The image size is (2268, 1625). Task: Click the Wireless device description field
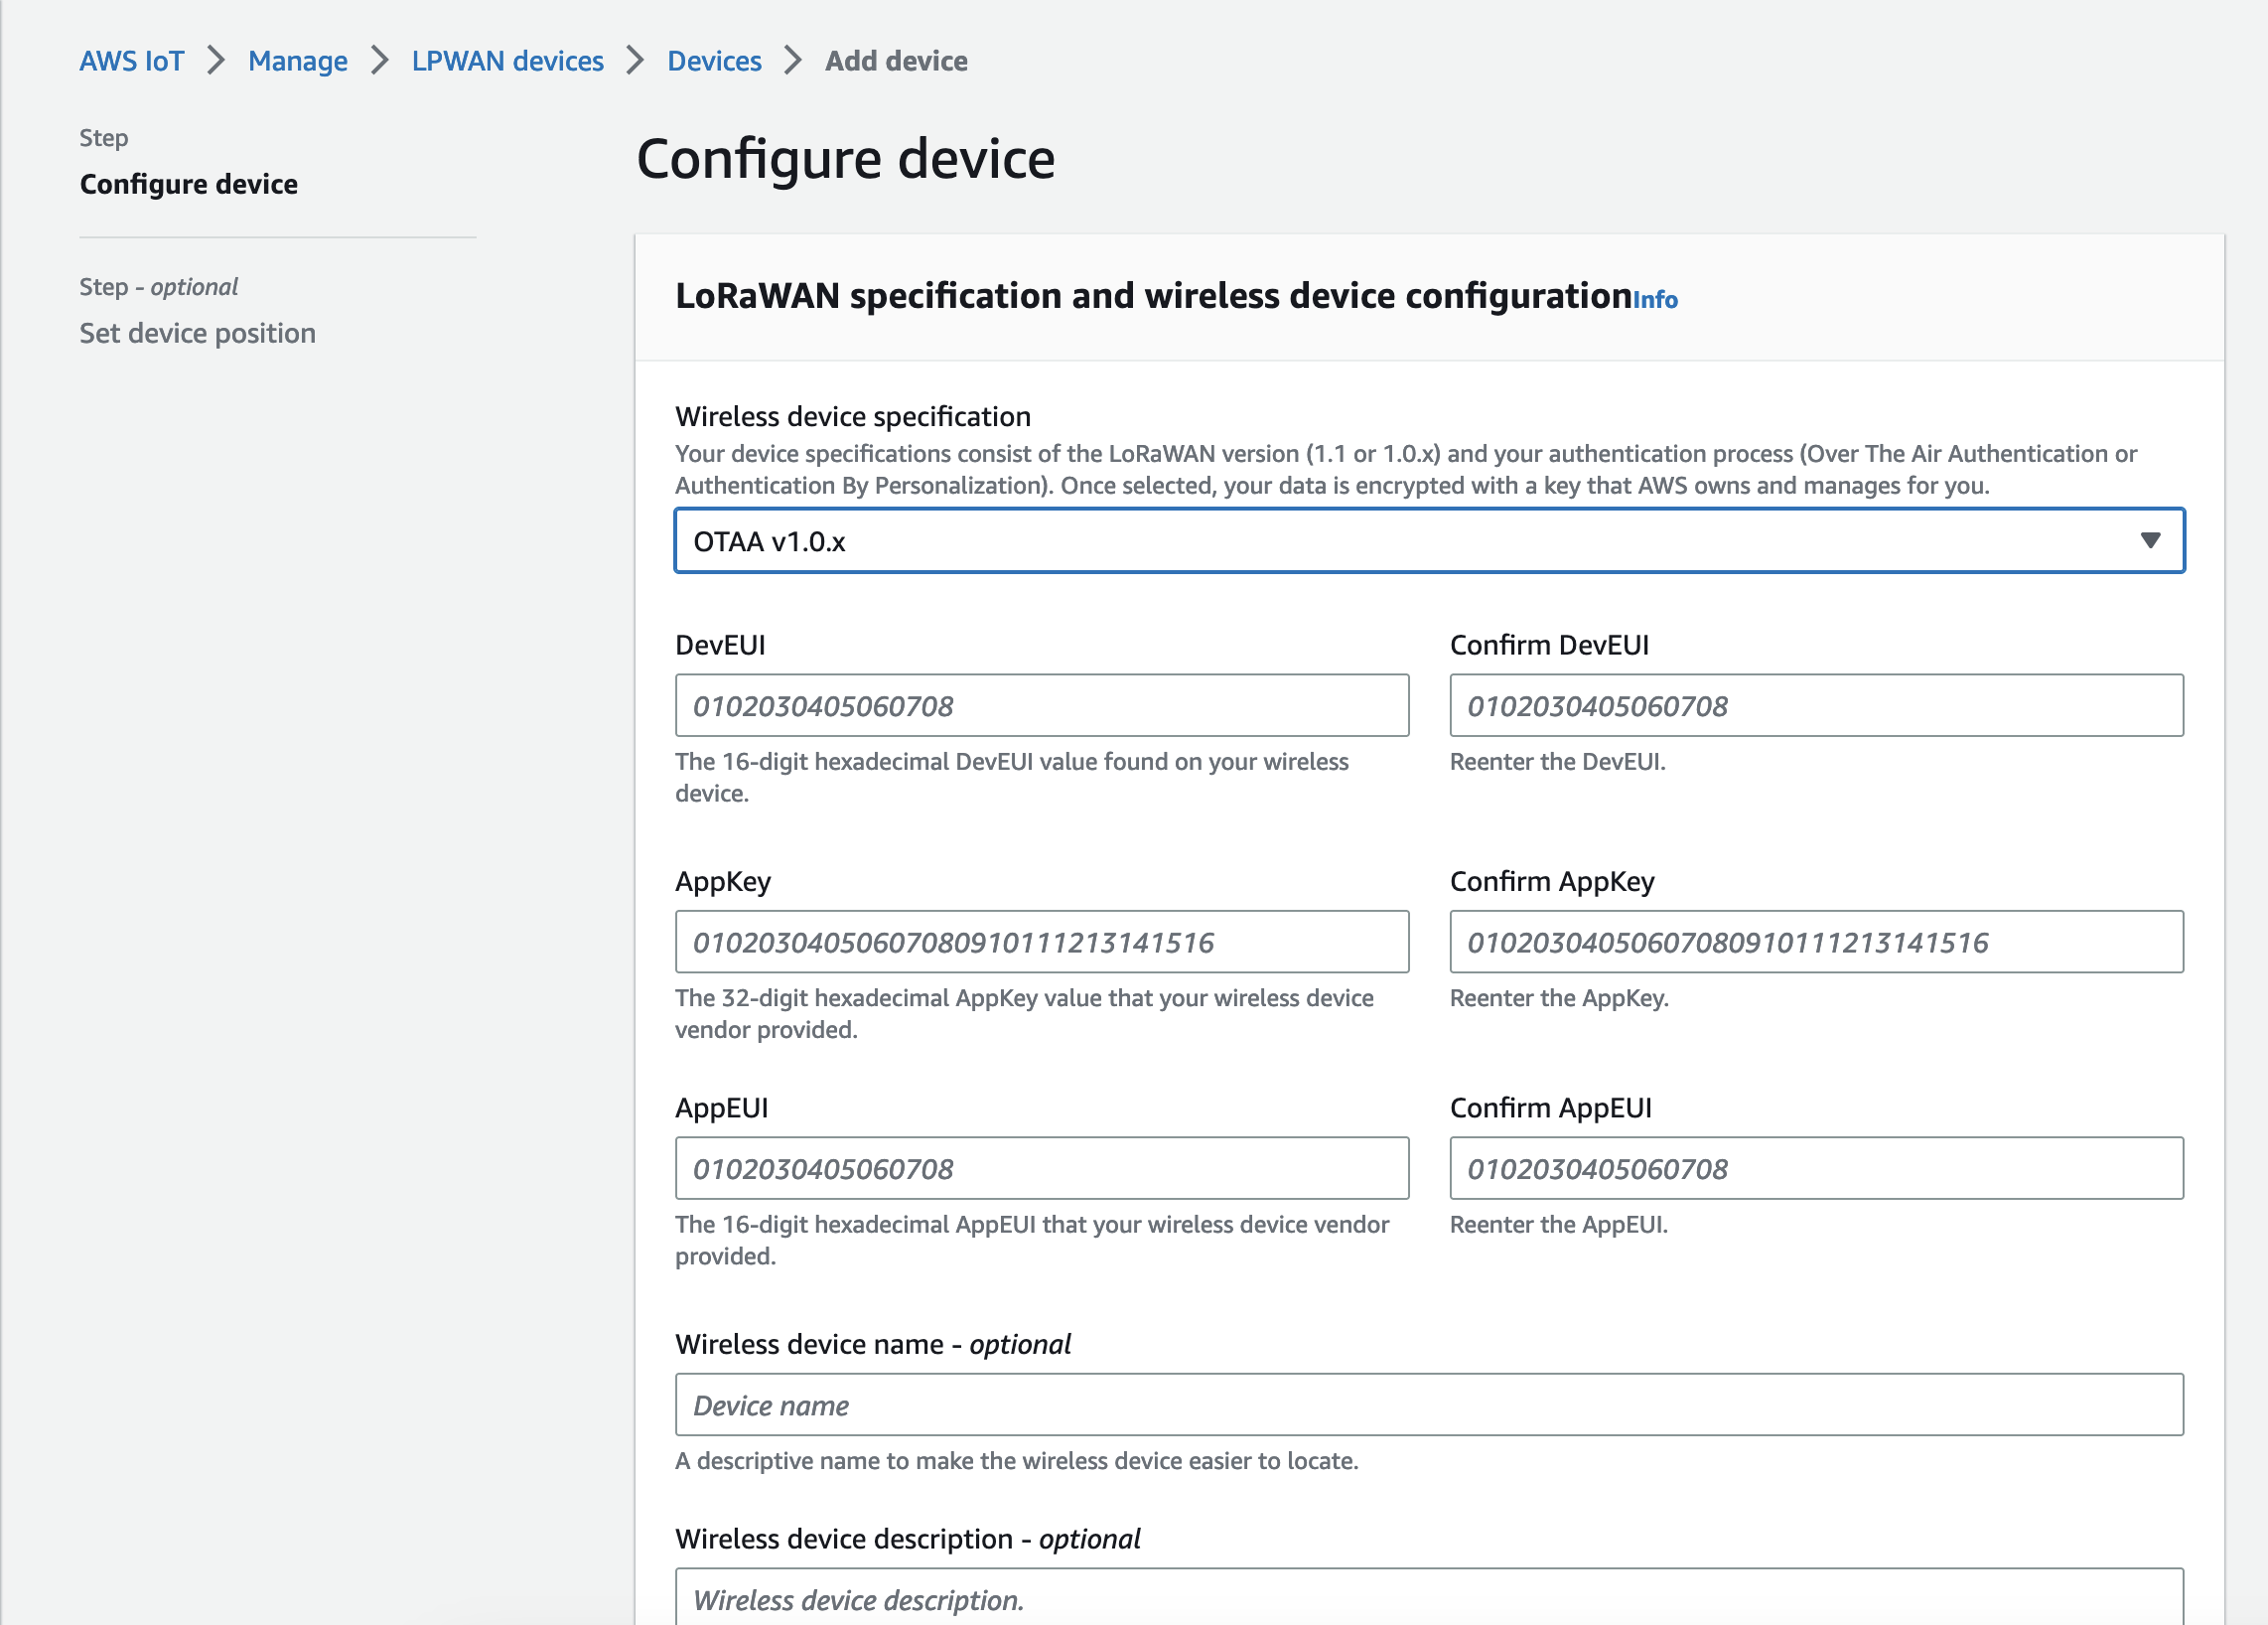(x=1428, y=1600)
